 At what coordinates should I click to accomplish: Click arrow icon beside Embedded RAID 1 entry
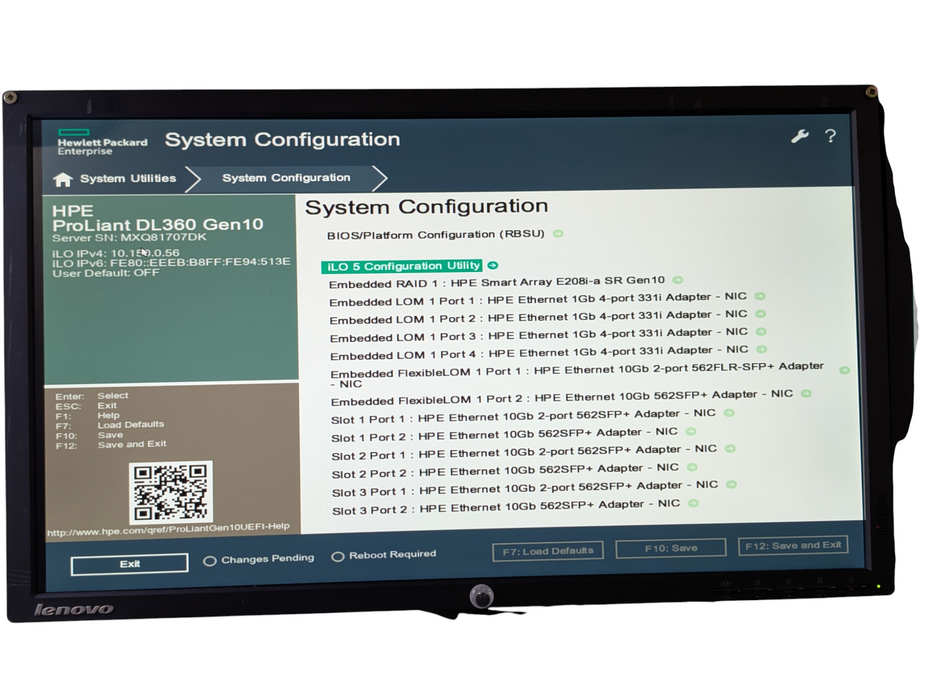coord(678,279)
